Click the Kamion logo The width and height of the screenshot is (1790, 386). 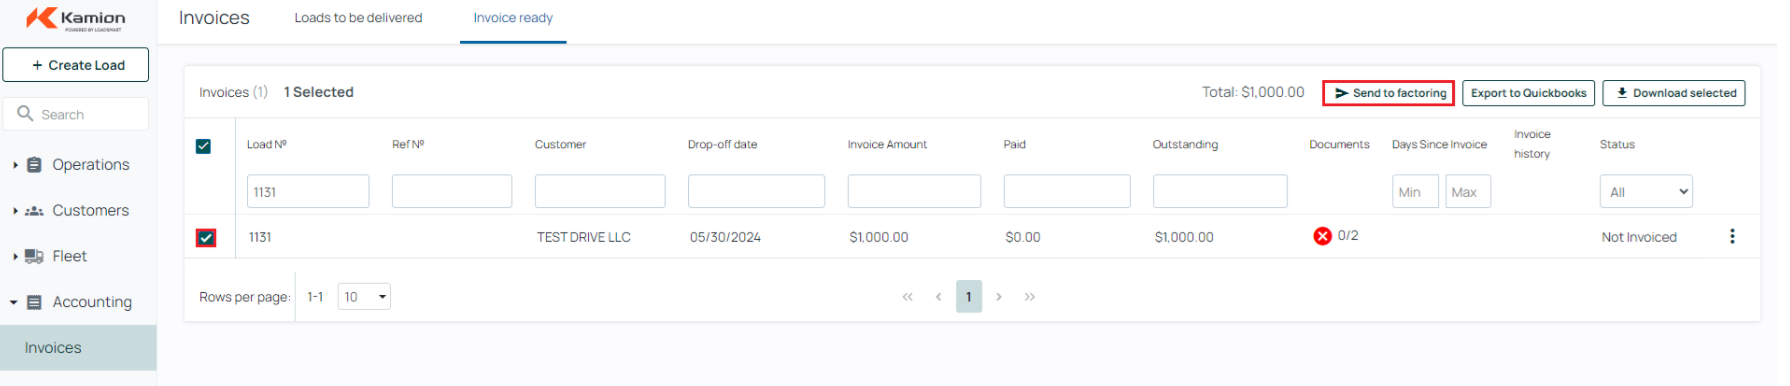click(76, 19)
